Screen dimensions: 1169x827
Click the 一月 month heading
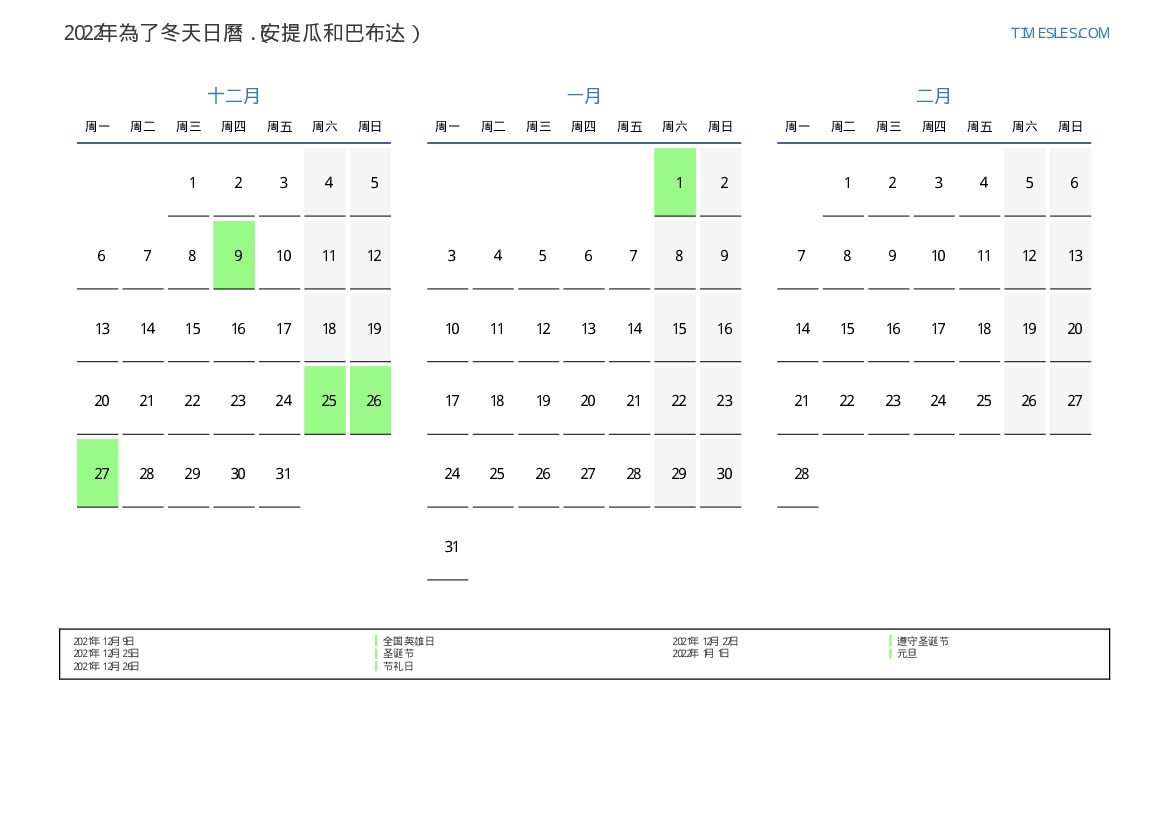pos(584,96)
